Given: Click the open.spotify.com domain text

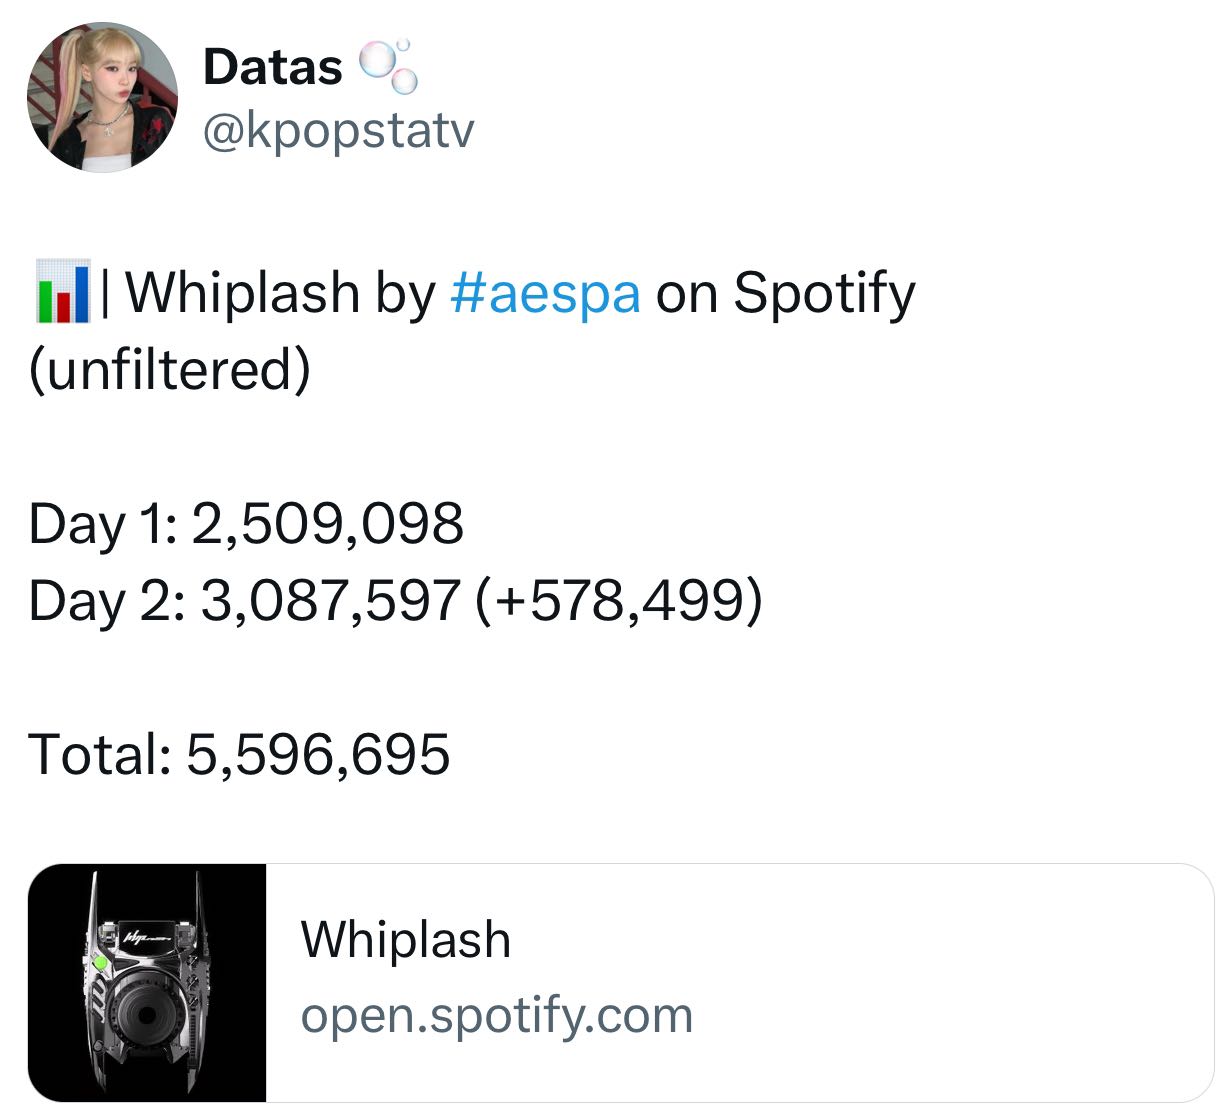Looking at the screenshot, I should 497,1016.
